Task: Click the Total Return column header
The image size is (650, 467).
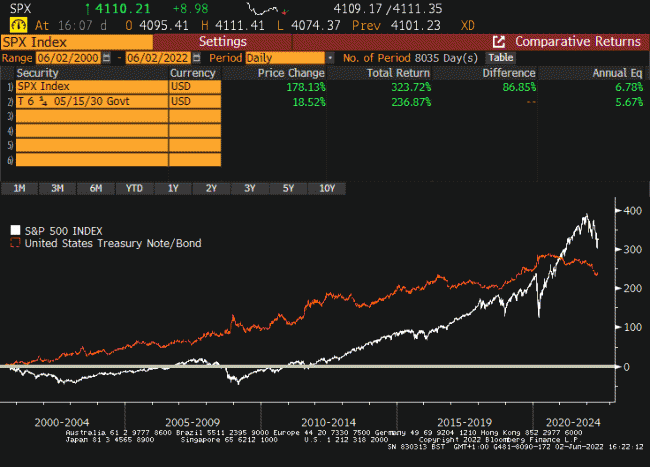Action: pos(398,73)
